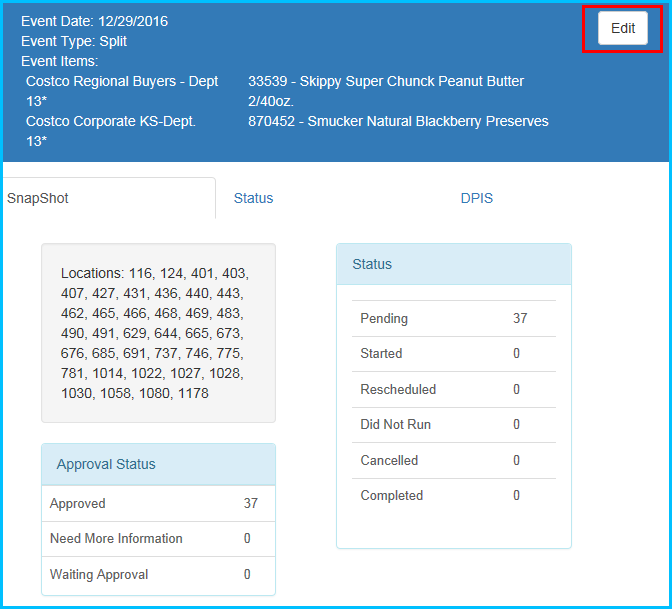Select the Pending status row

coord(453,319)
